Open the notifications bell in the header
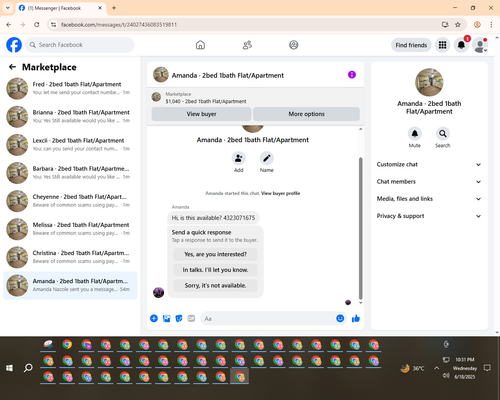The width and height of the screenshot is (500, 400). (461, 45)
